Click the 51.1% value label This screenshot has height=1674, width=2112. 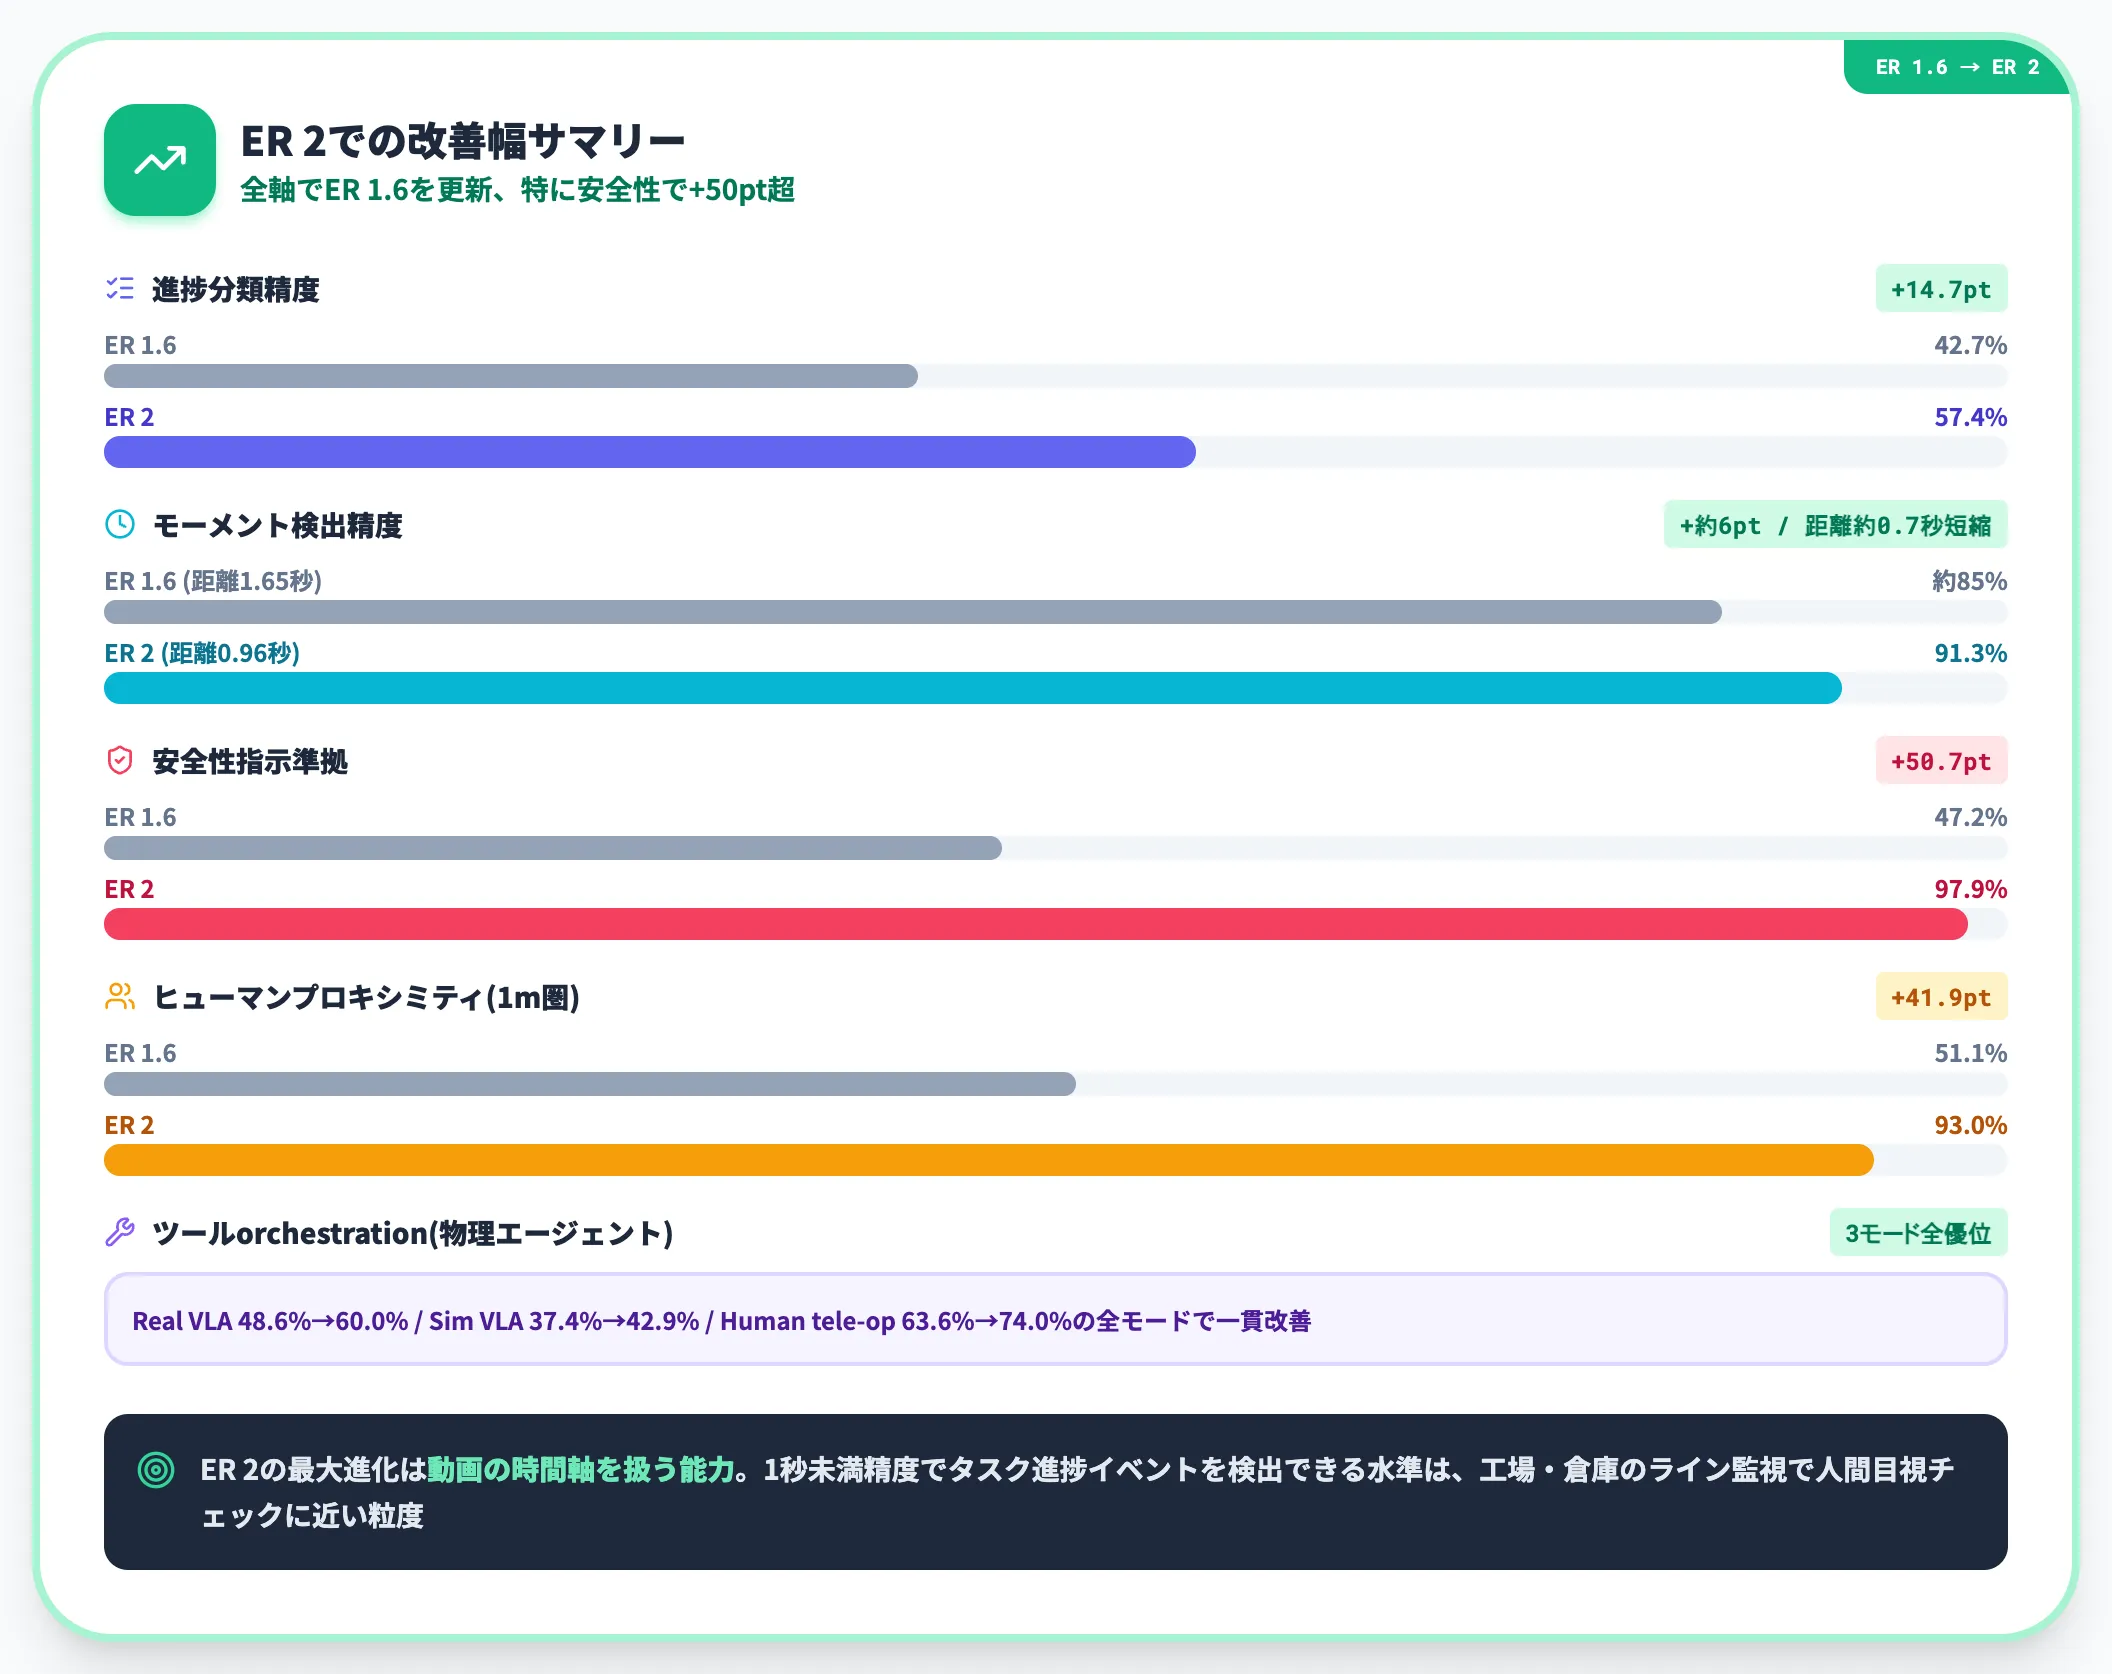coord(1970,1053)
